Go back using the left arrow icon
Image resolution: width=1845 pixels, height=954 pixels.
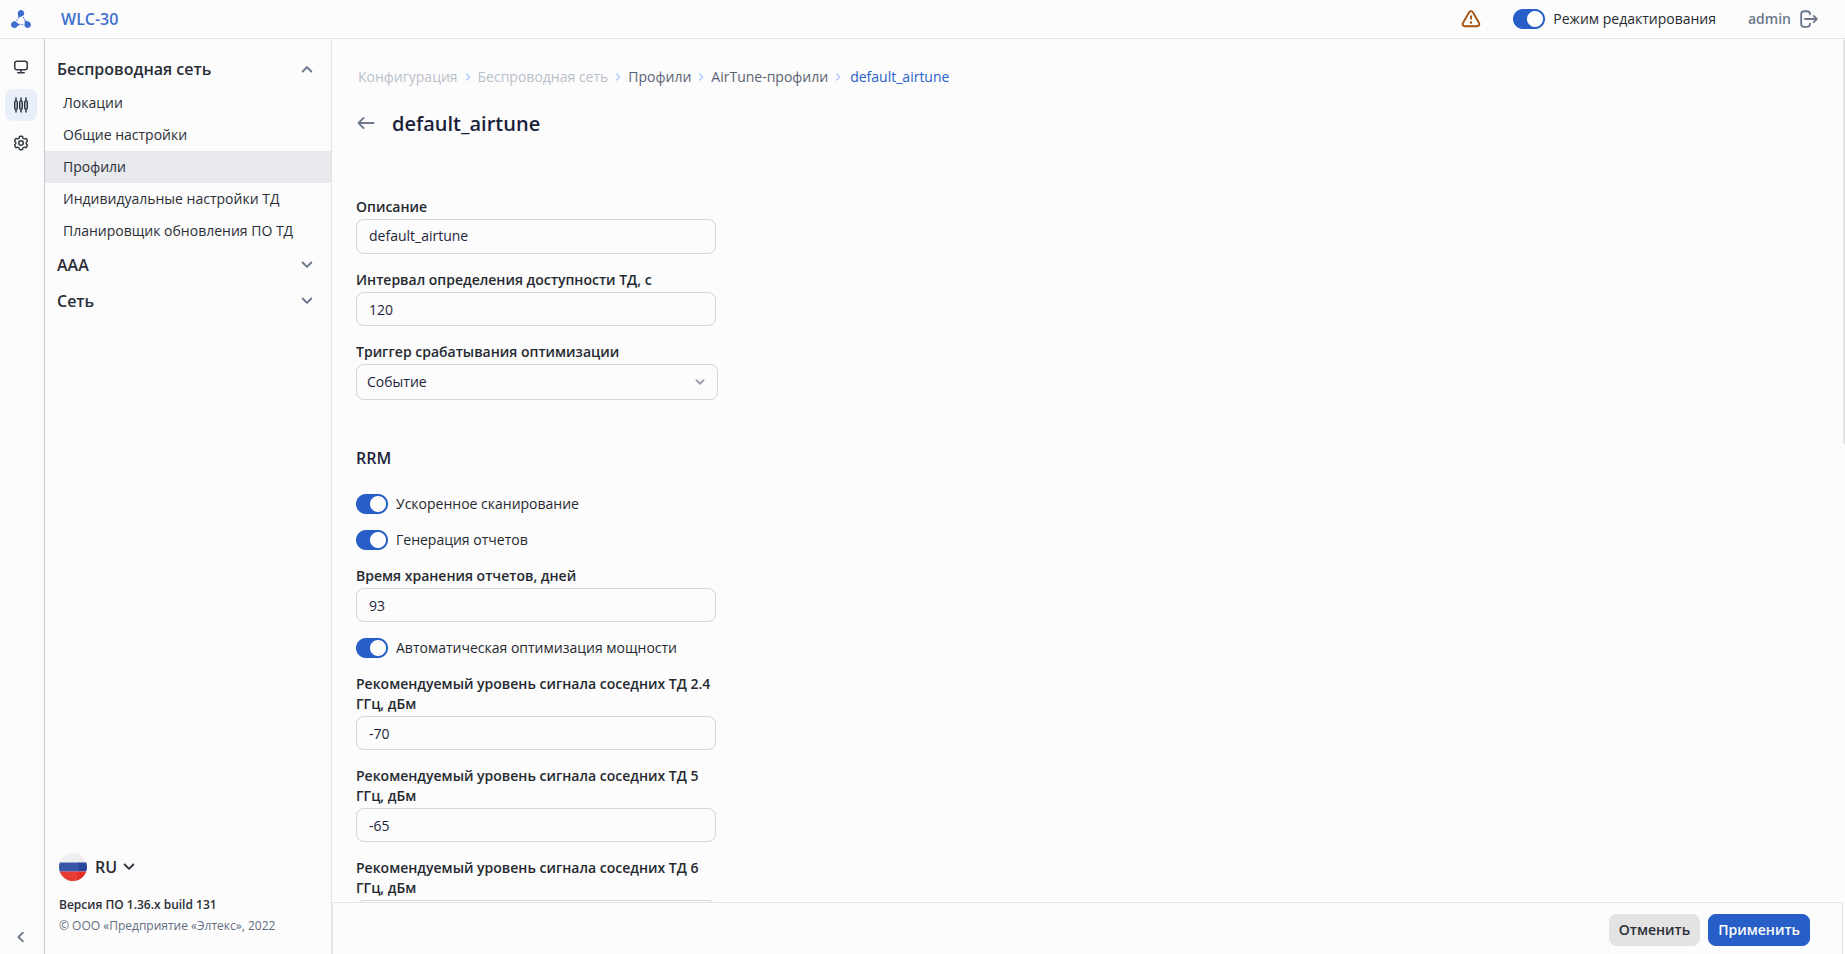(366, 123)
